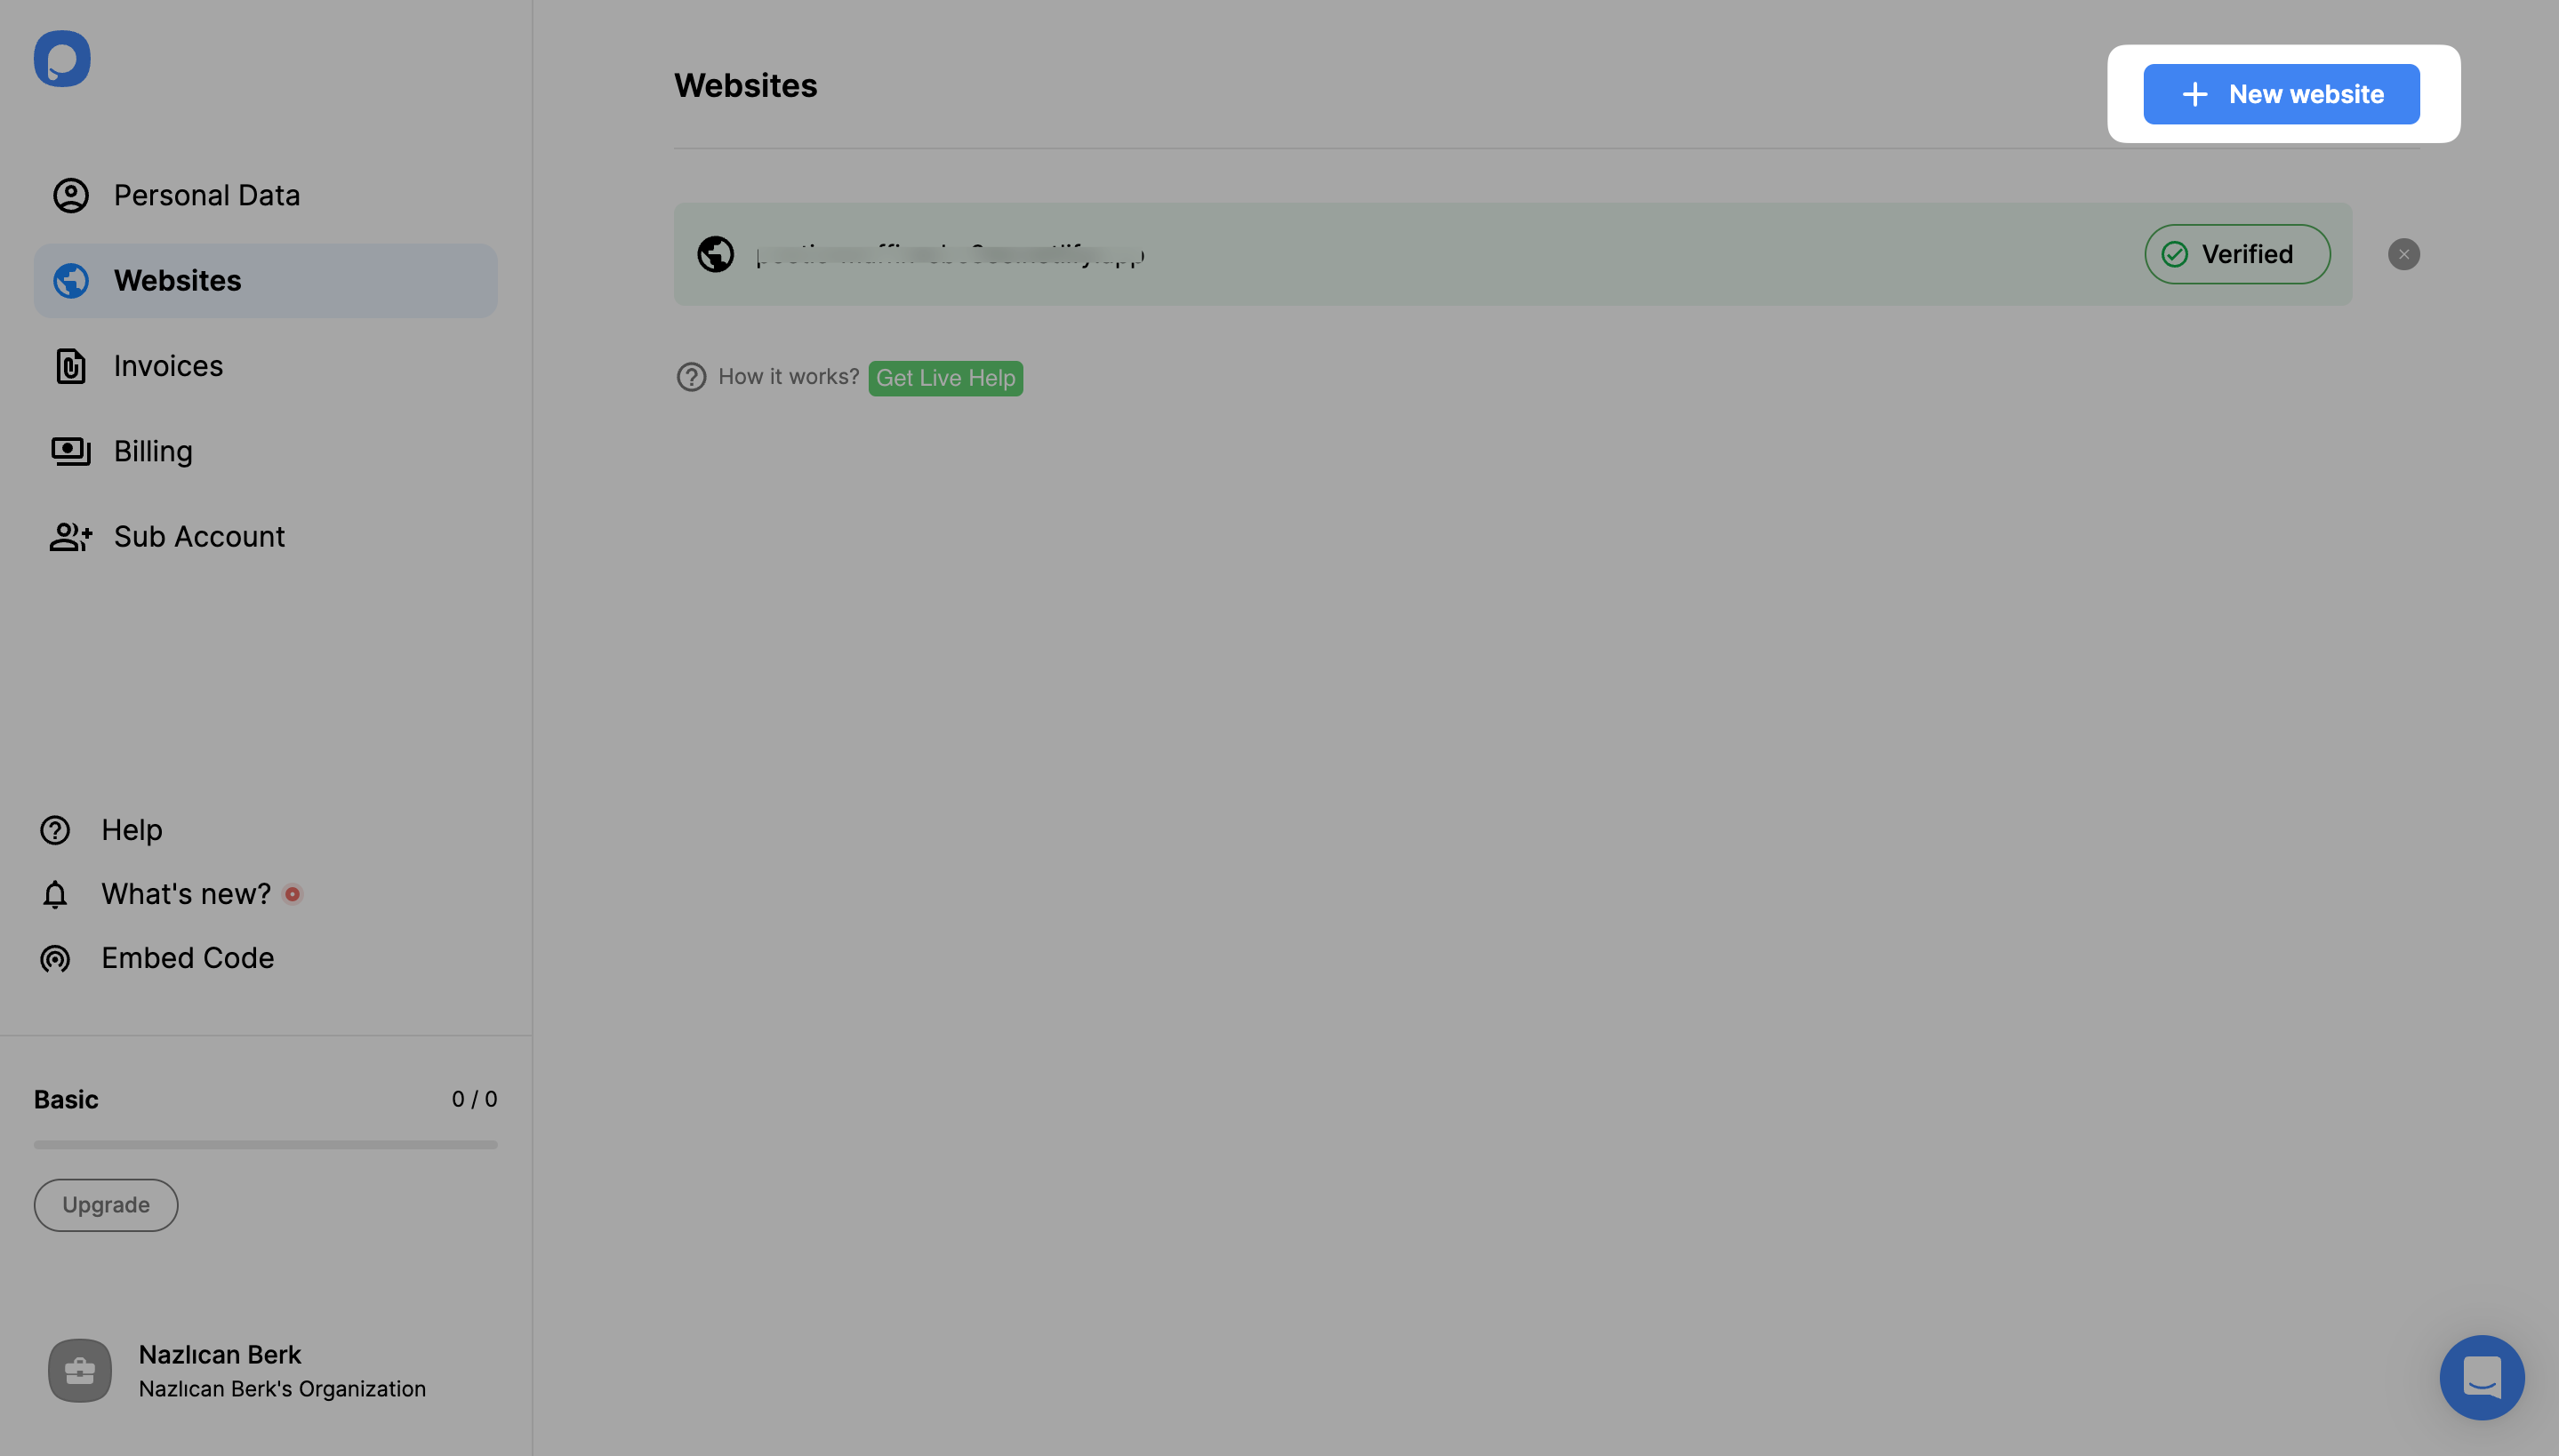Click the Personal Data sidebar icon
The image size is (2559, 1456).
[70, 195]
